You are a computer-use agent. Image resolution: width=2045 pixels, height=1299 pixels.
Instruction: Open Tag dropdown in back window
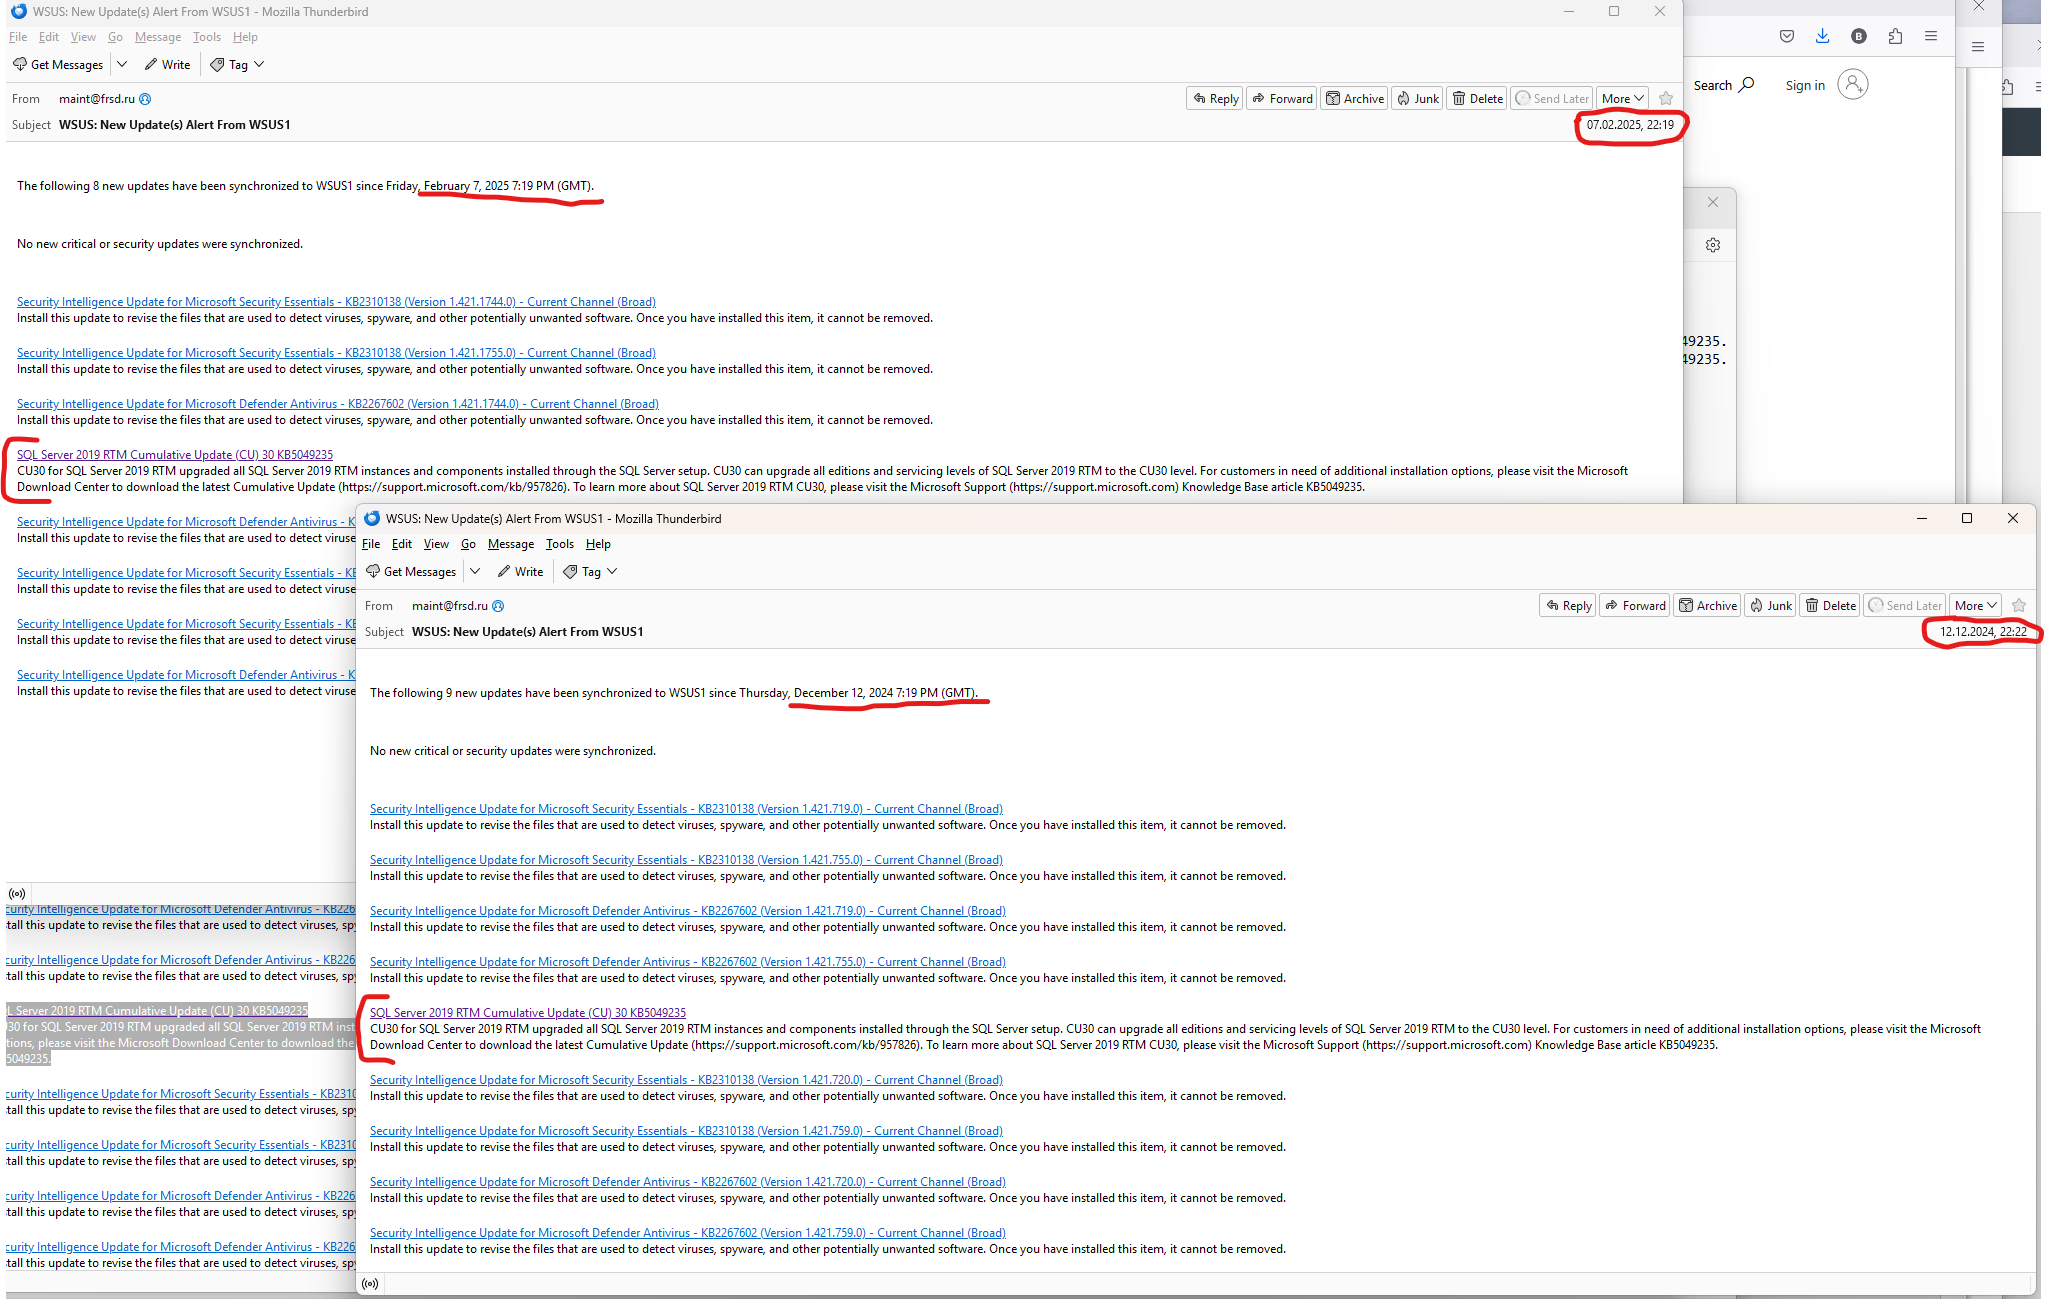(237, 64)
